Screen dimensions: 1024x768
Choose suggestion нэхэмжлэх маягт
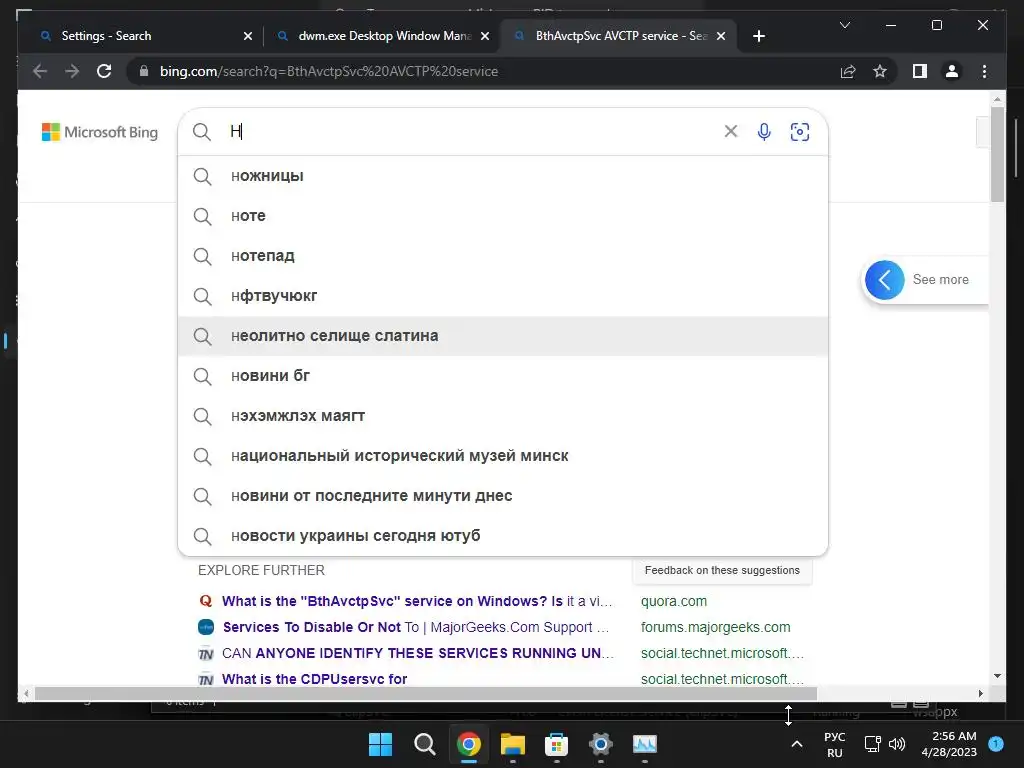coord(503,416)
